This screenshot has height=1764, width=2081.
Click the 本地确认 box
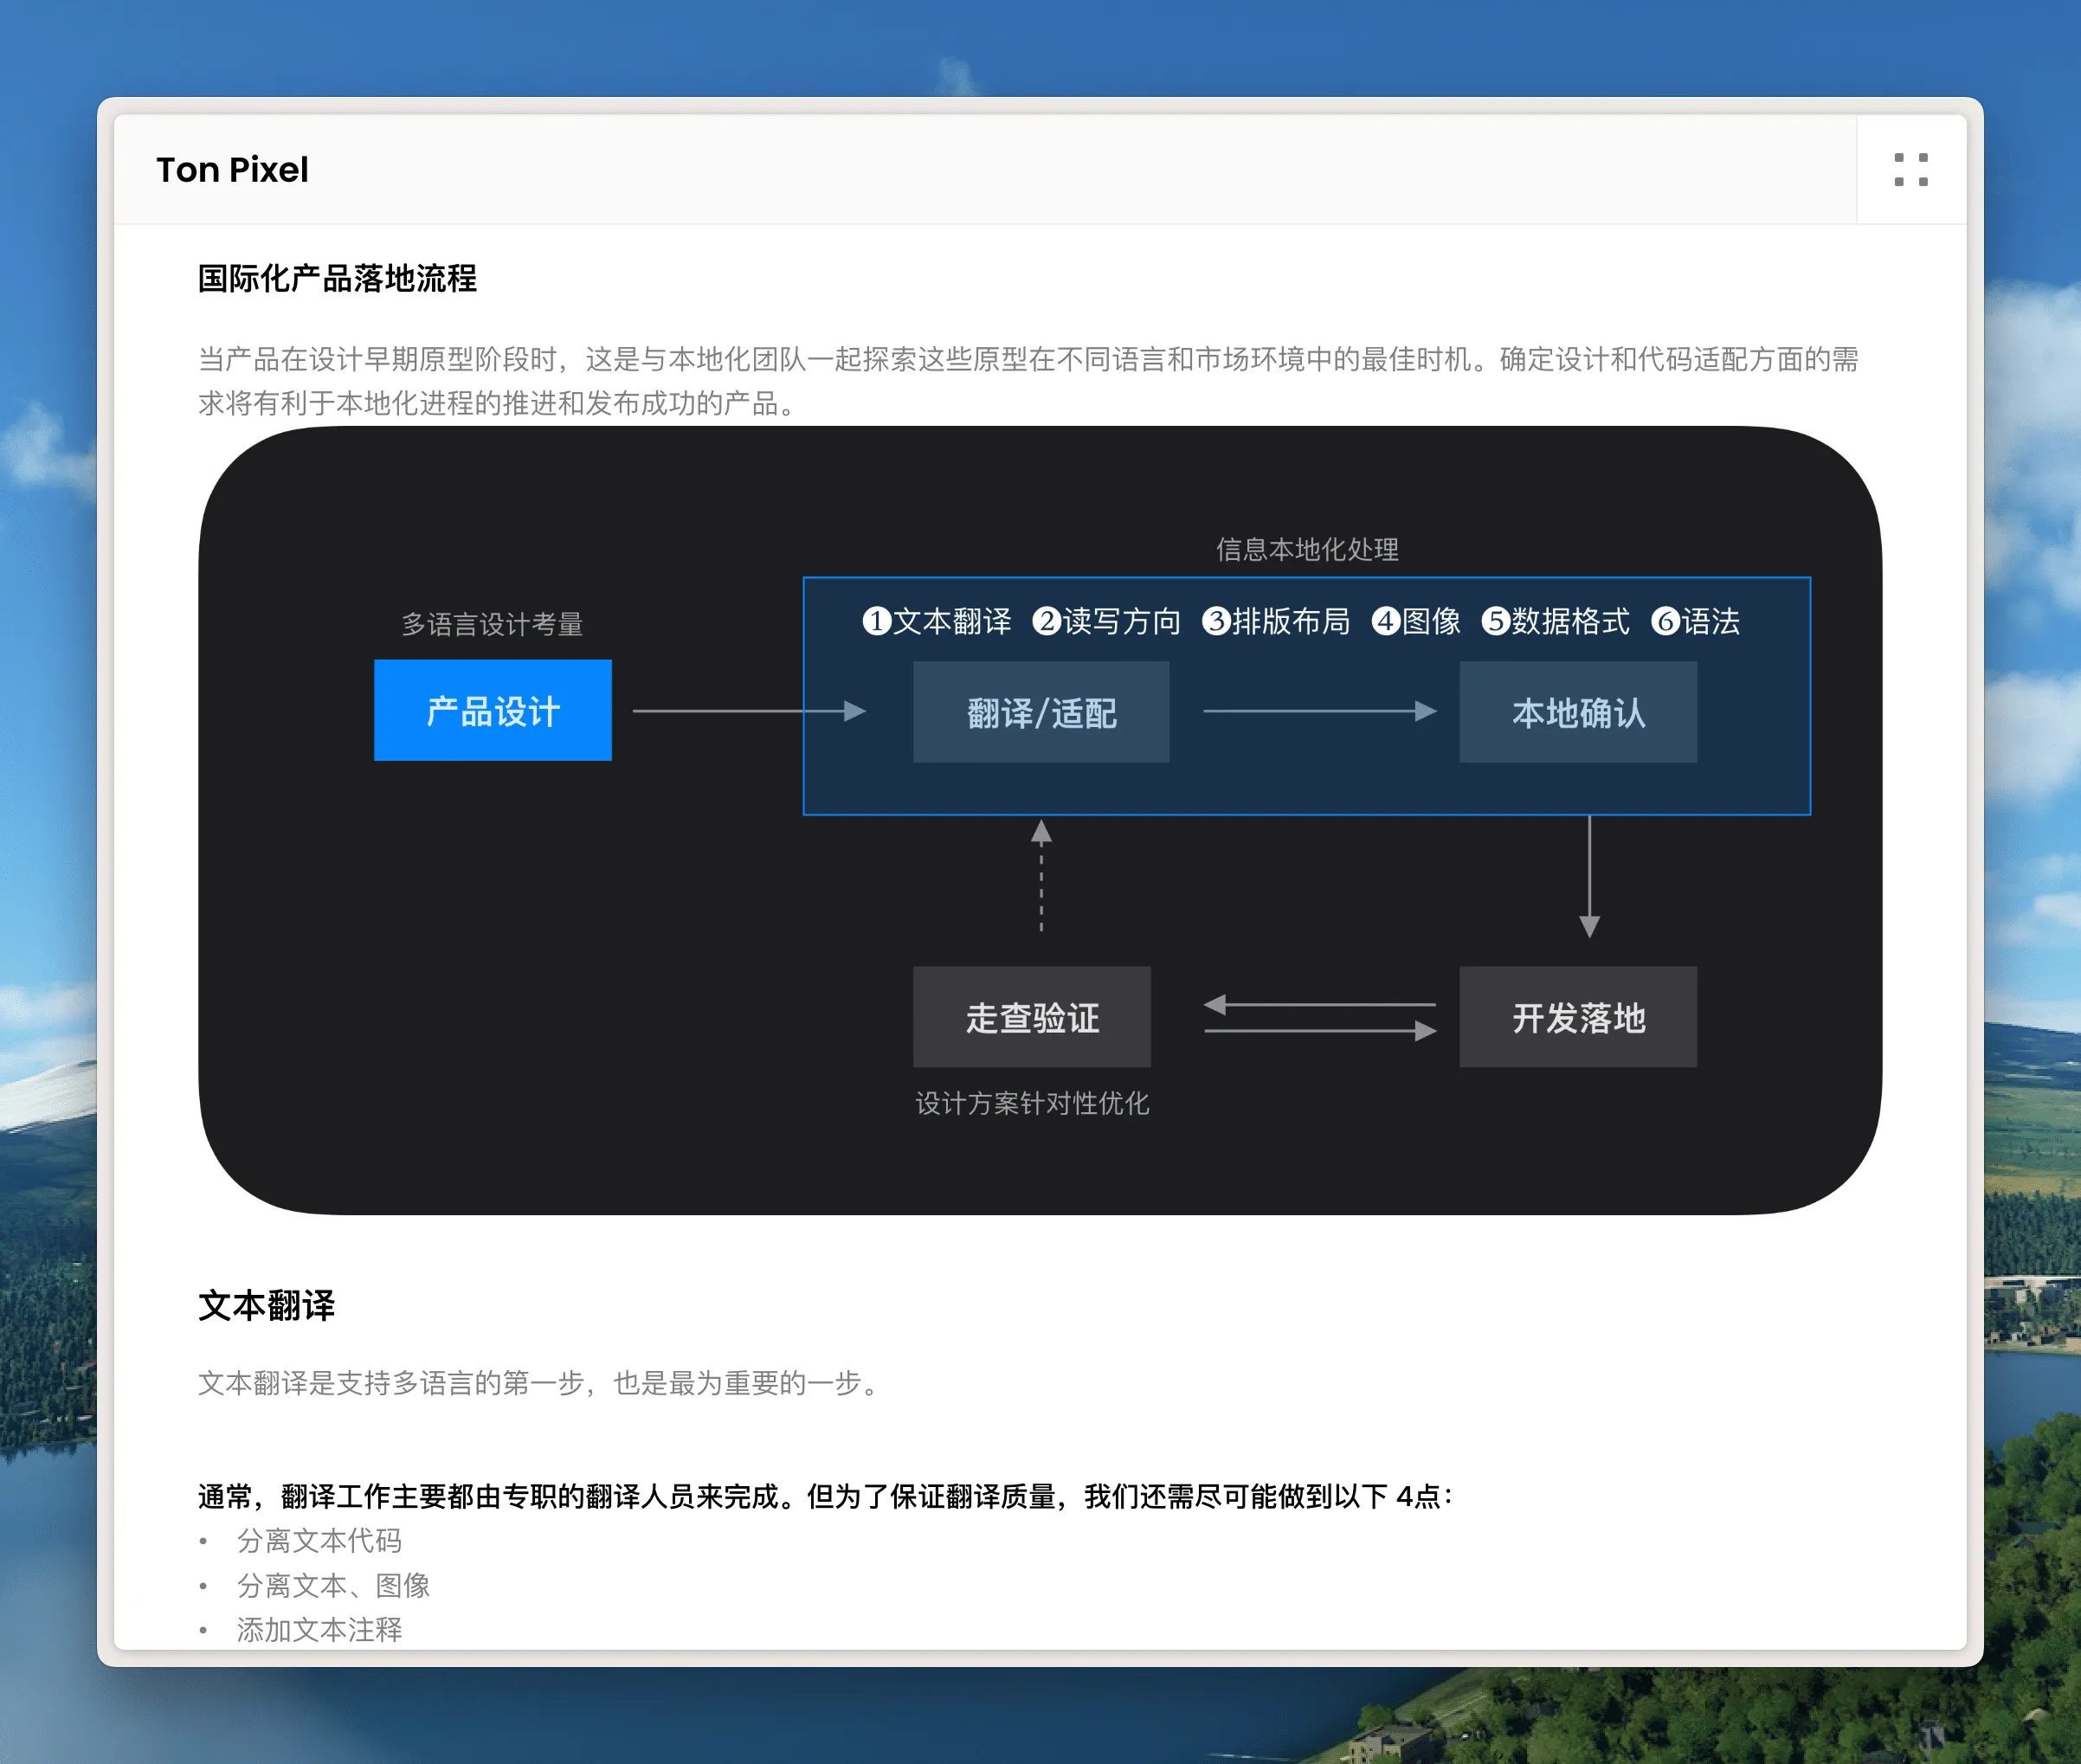1577,712
